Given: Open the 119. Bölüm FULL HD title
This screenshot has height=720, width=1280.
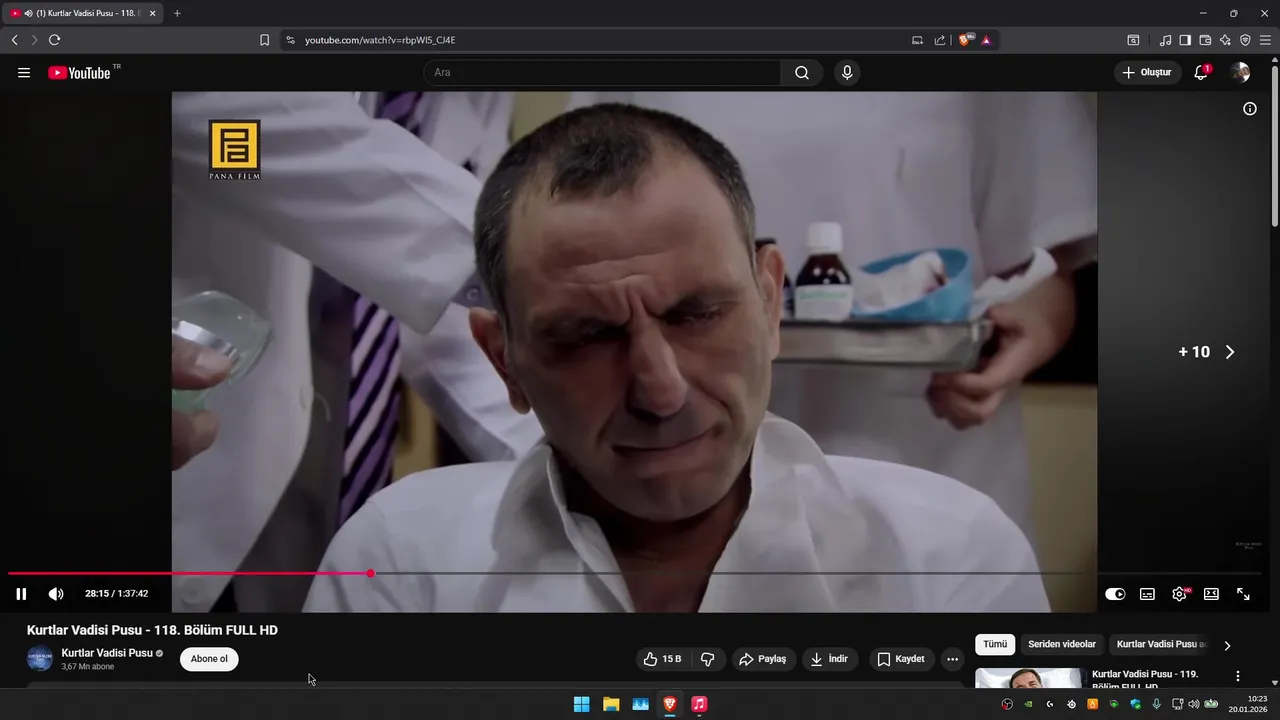Looking at the screenshot, I should click(1144, 680).
